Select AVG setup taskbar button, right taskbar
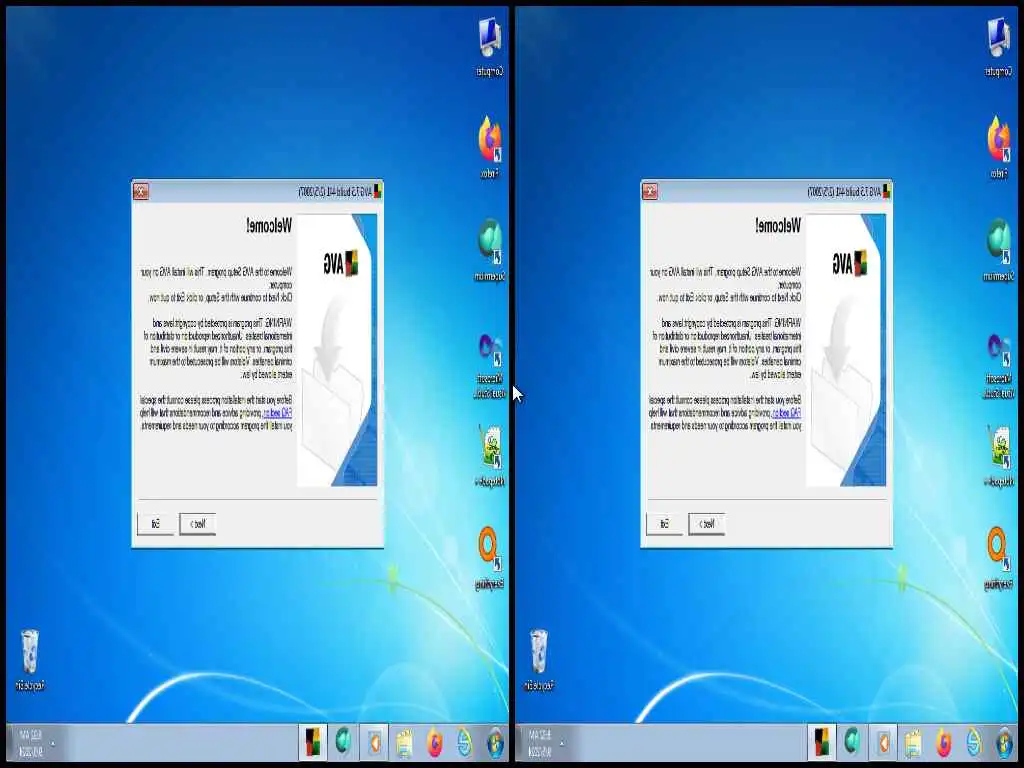 (x=822, y=743)
